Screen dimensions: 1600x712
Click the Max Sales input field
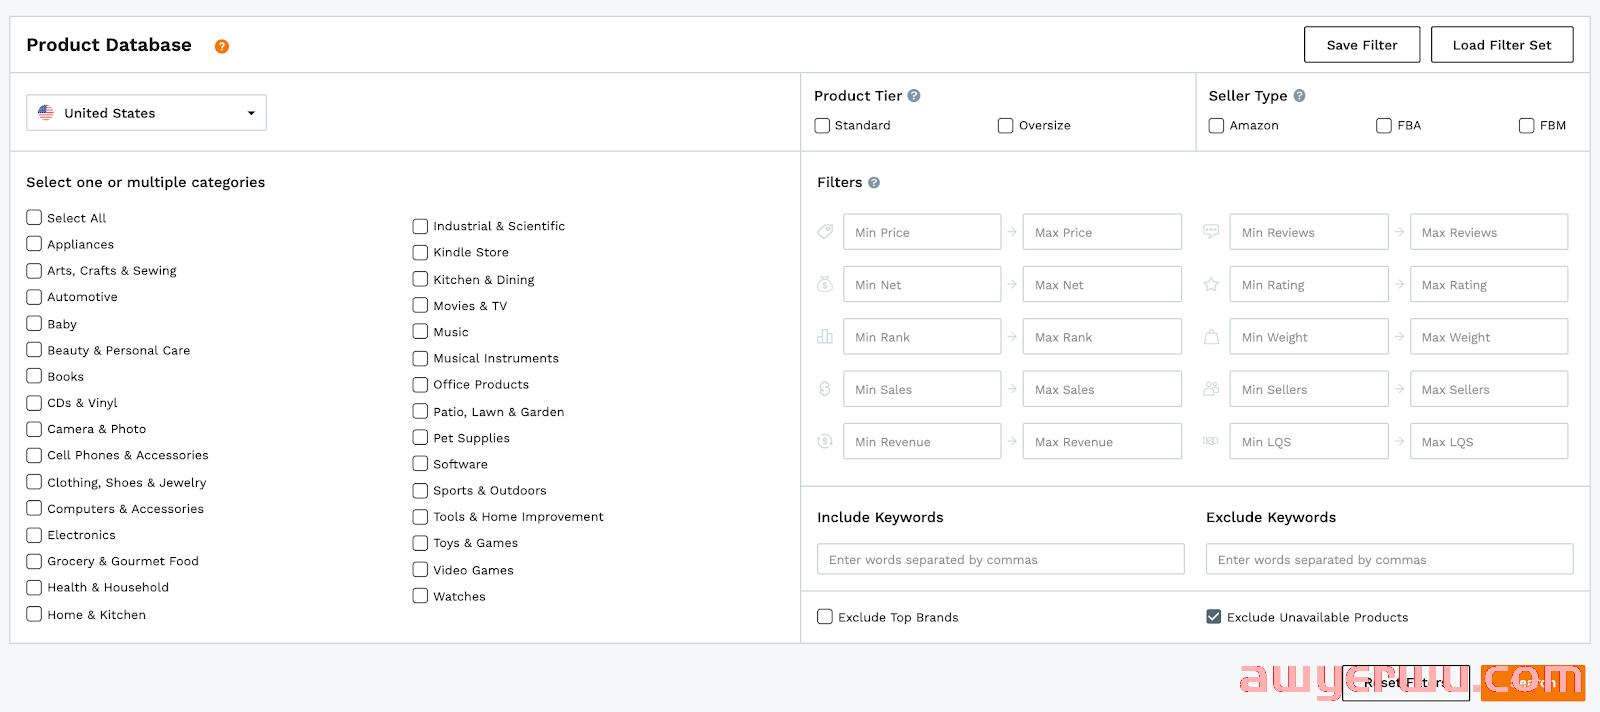pos(1102,389)
